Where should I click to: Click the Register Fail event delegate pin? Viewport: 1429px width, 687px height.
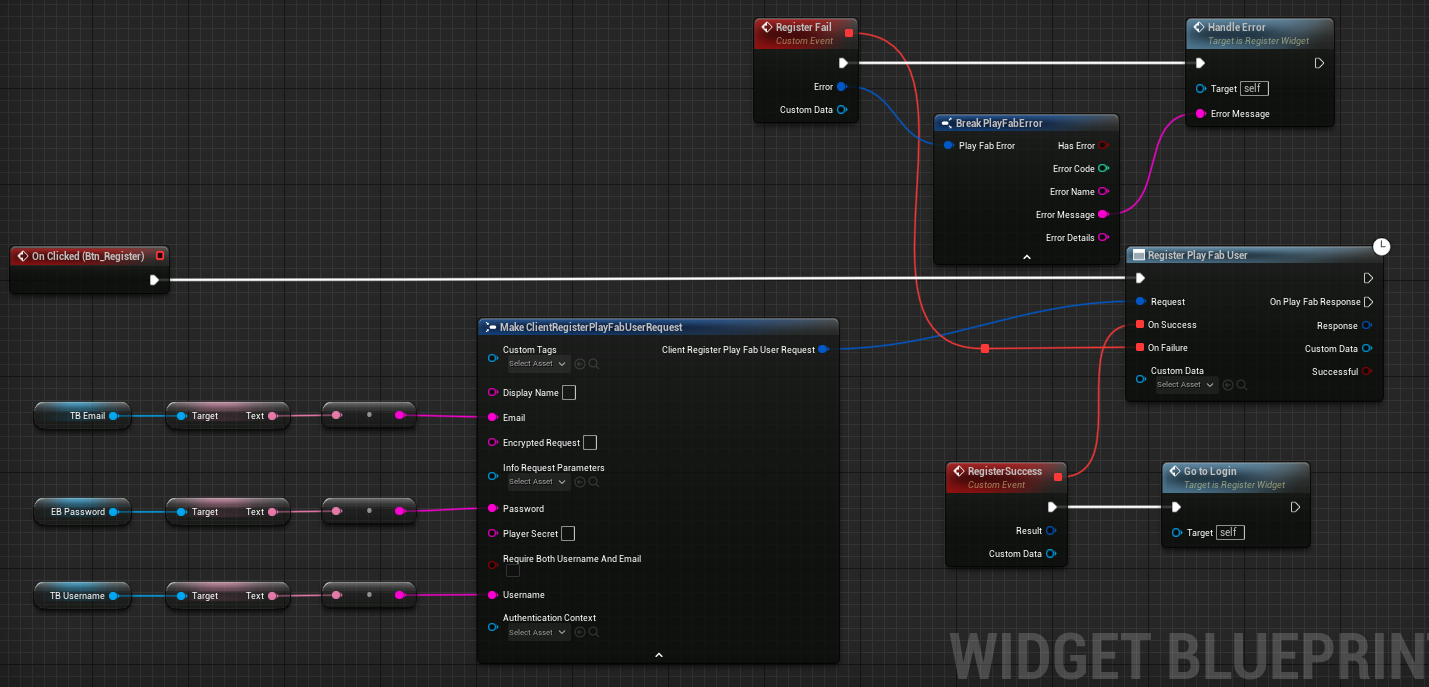849,33
